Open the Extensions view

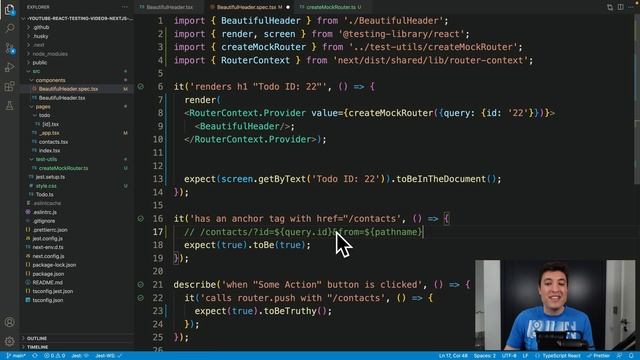[x=9, y=86]
